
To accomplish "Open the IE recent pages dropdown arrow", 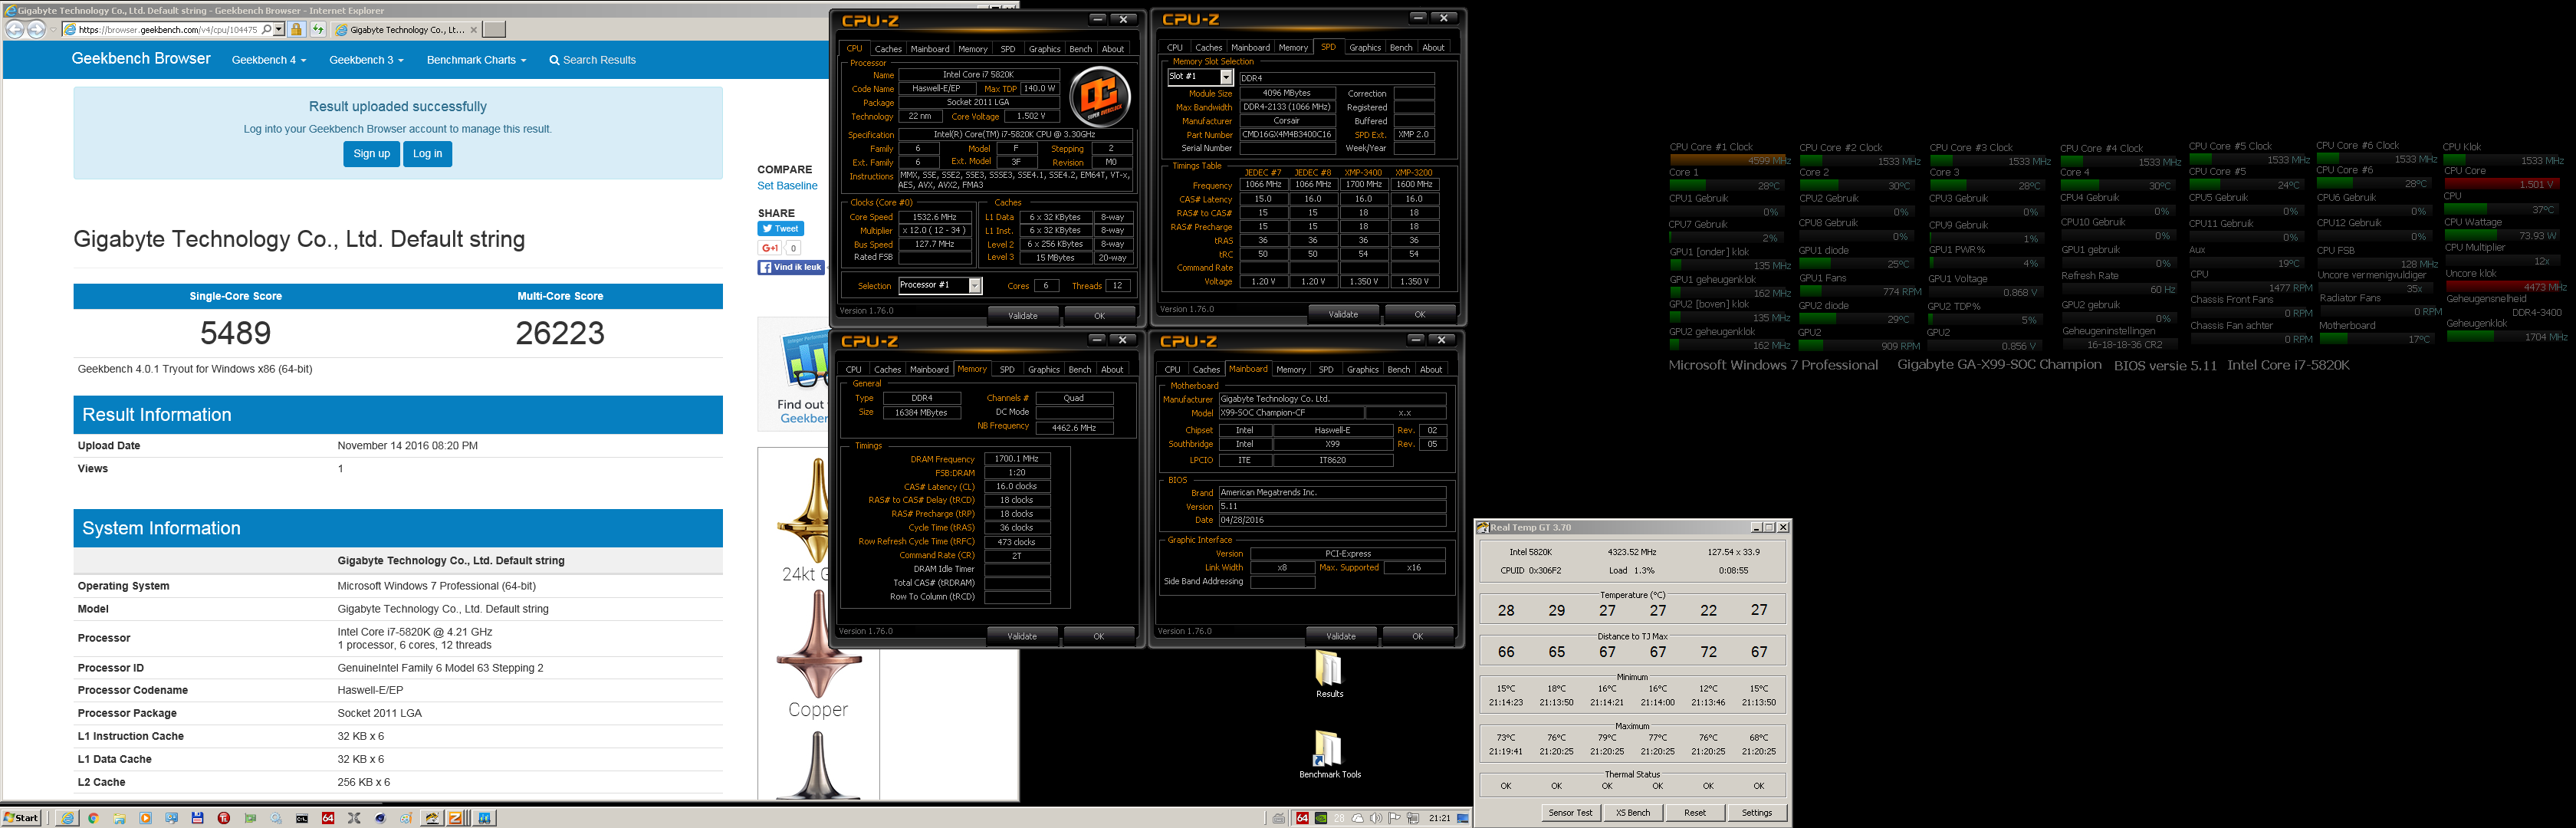I will [53, 30].
